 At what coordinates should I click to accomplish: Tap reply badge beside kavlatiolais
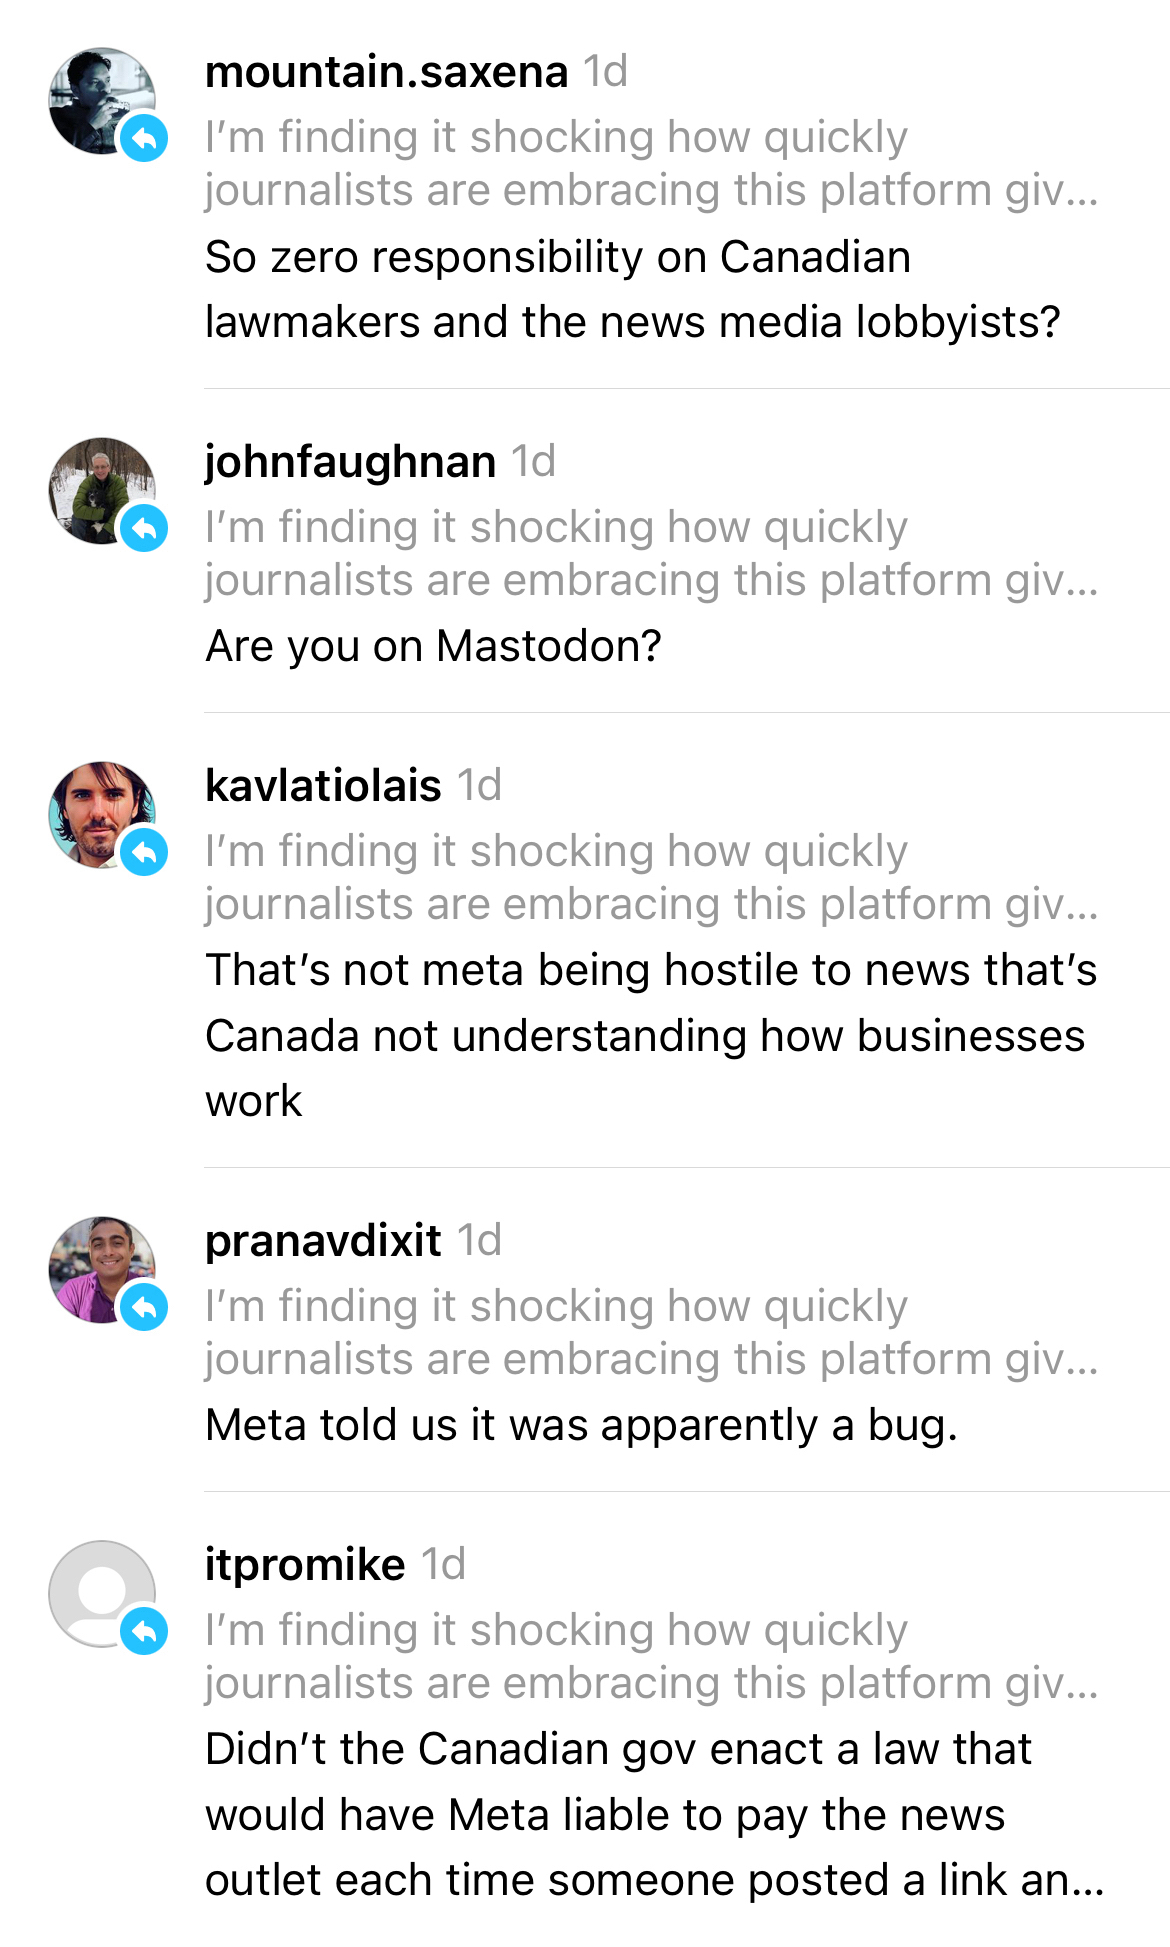pyautogui.click(x=145, y=852)
